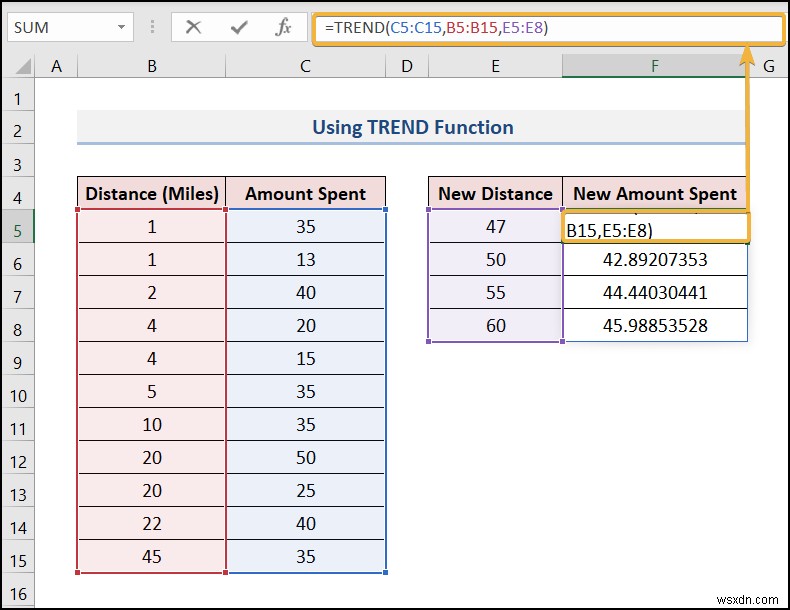Click the 'Distance (Miles)' header cell
This screenshot has height=610, width=790.
[152, 193]
